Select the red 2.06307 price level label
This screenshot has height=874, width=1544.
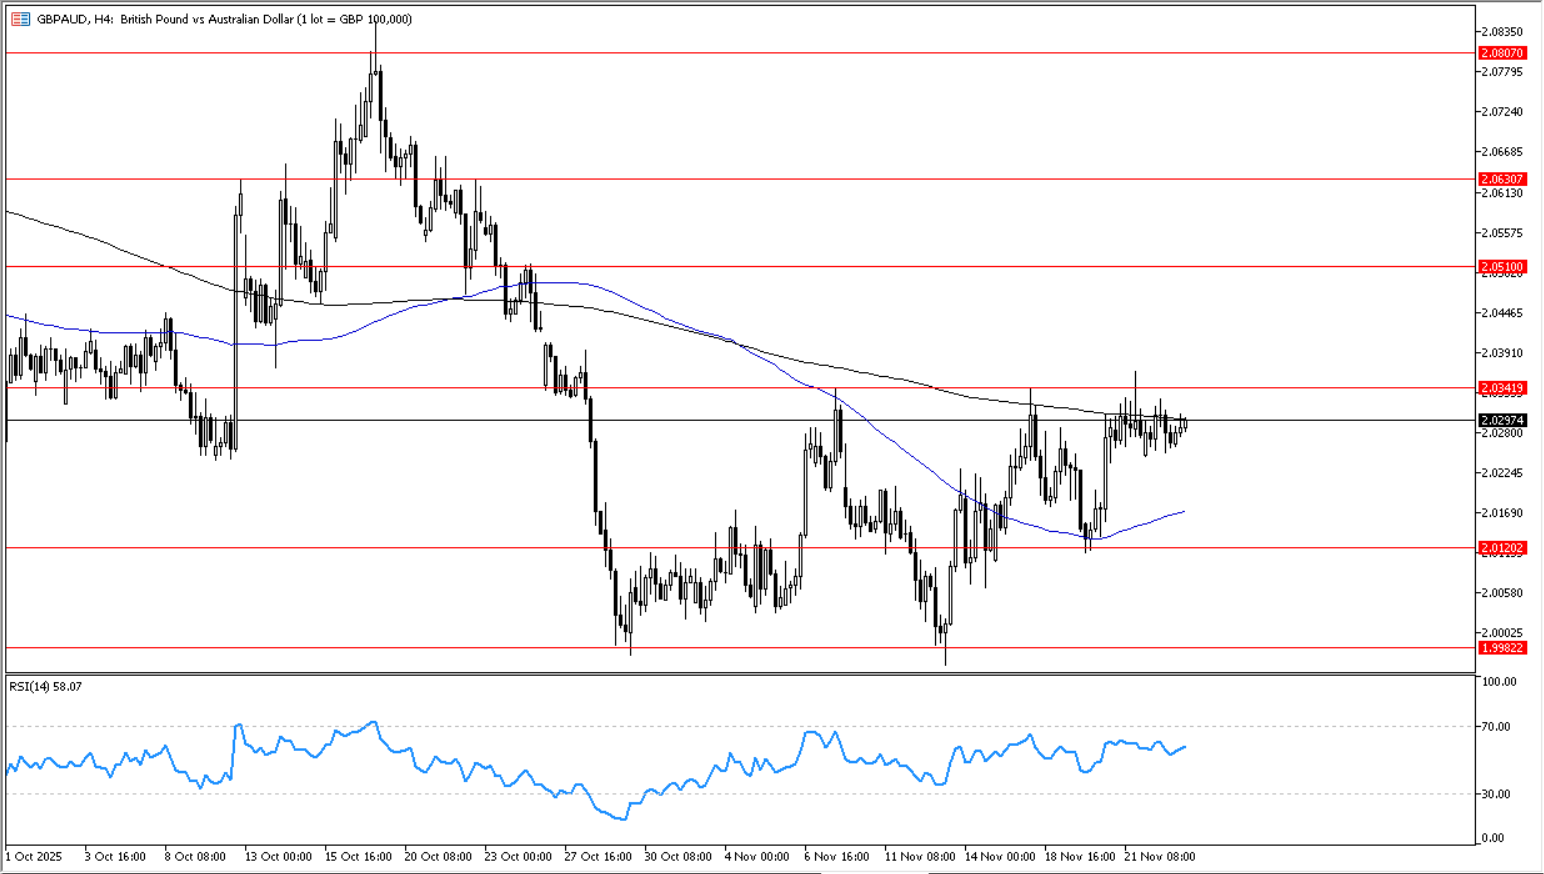[x=1502, y=179]
